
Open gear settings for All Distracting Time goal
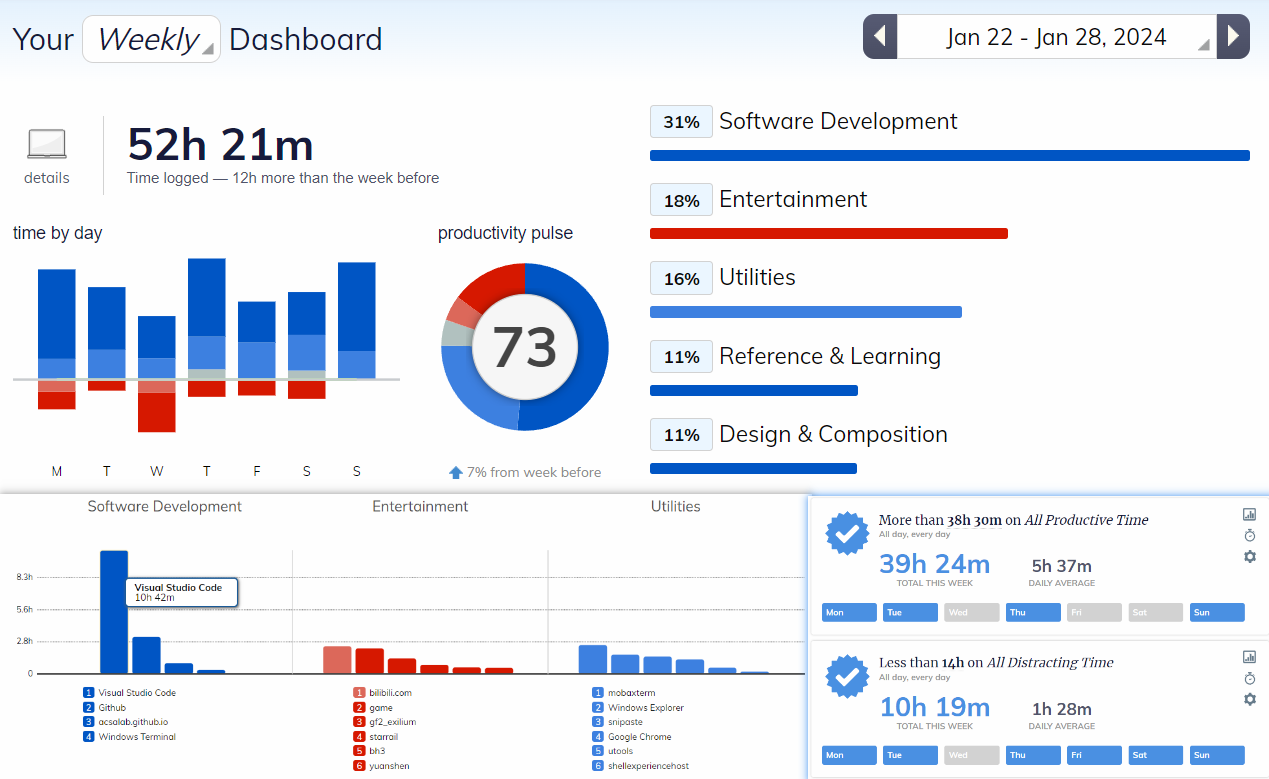coord(1249,699)
